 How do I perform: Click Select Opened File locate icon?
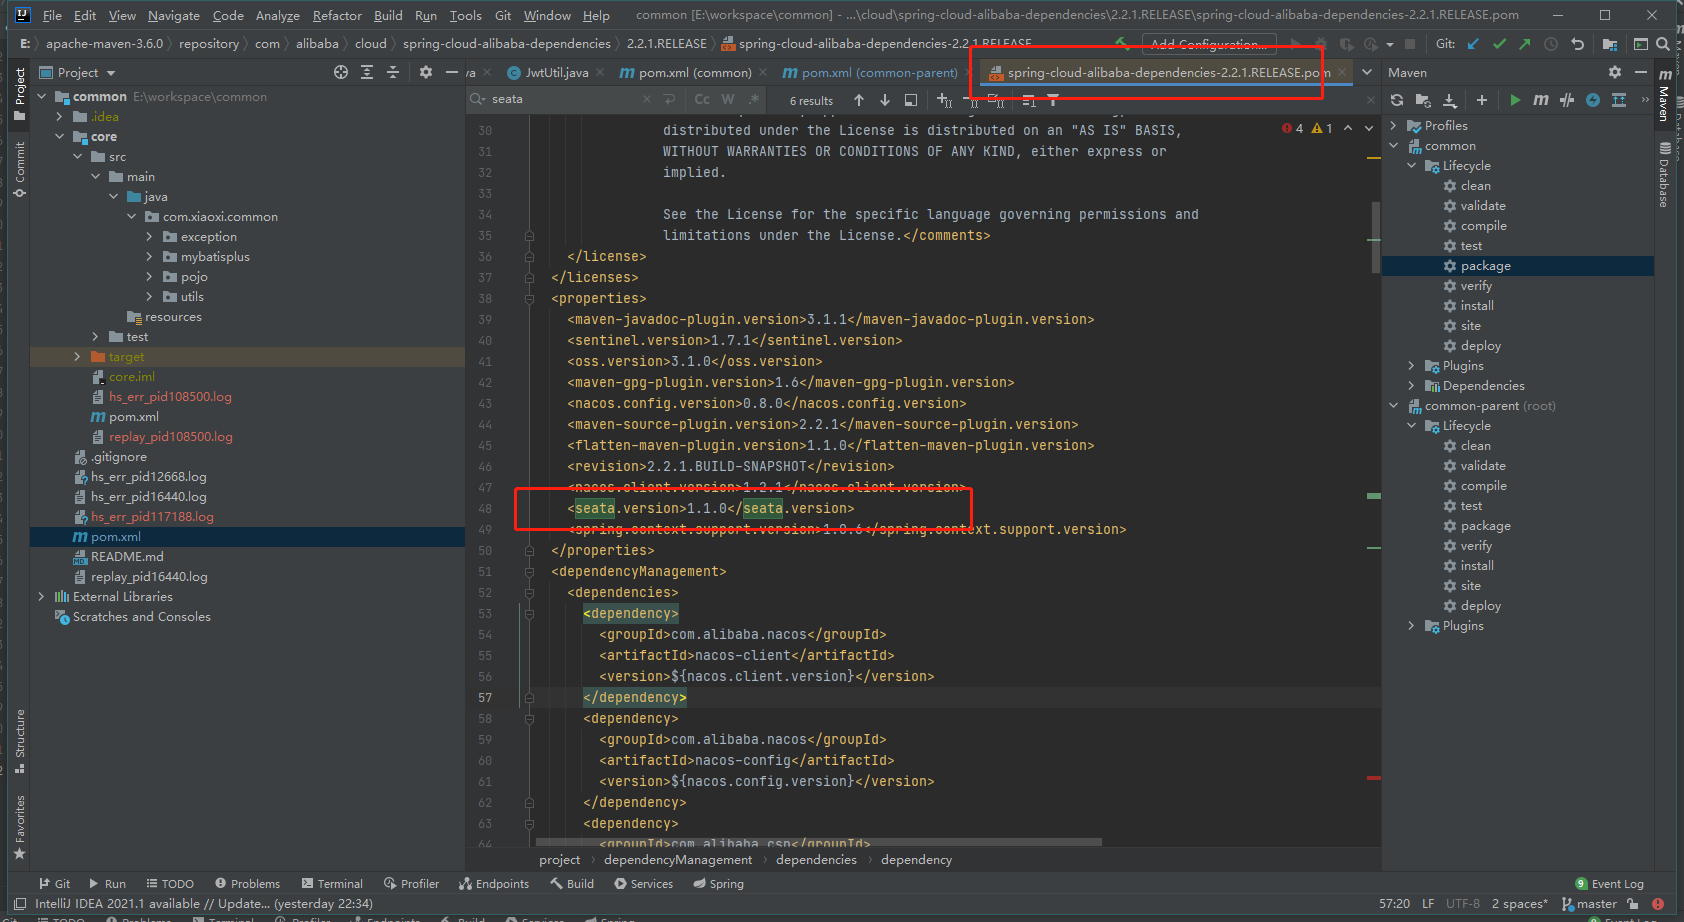[341, 72]
